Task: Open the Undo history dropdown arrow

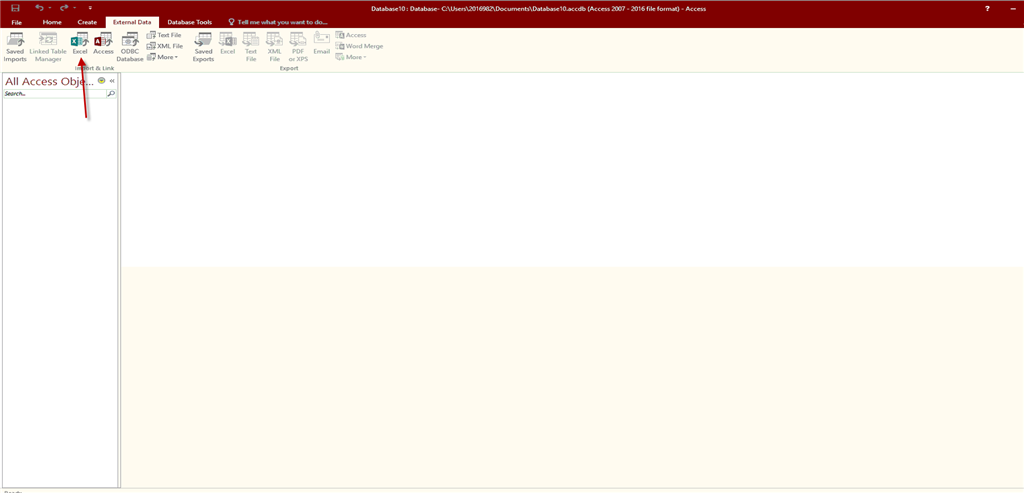Action: 50,8
